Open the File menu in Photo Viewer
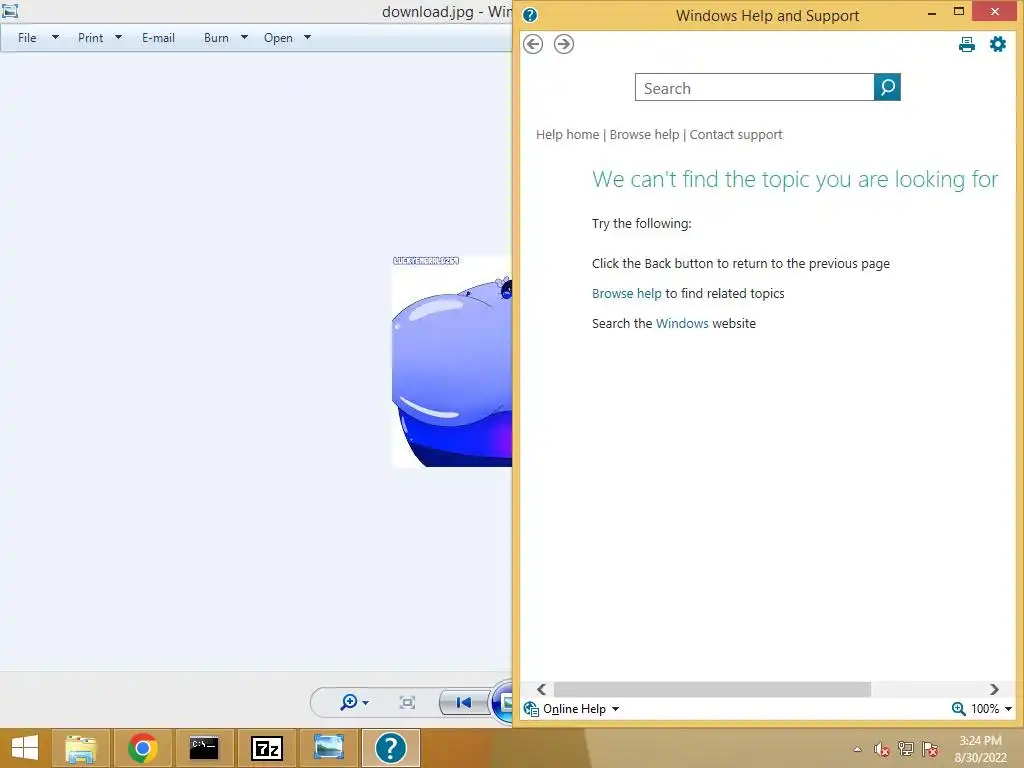This screenshot has height=768, width=1024. [27, 38]
